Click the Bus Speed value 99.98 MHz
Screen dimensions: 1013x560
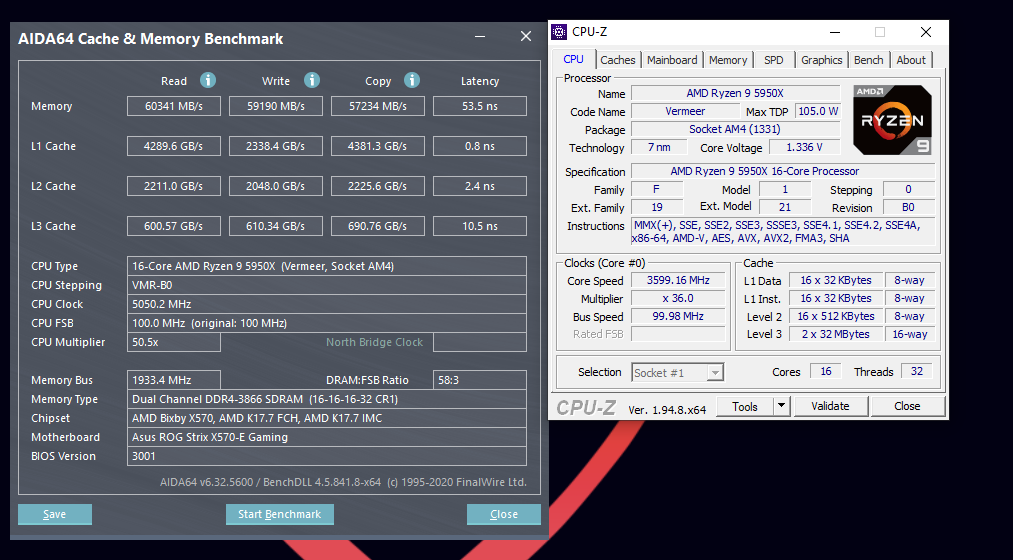tap(678, 316)
